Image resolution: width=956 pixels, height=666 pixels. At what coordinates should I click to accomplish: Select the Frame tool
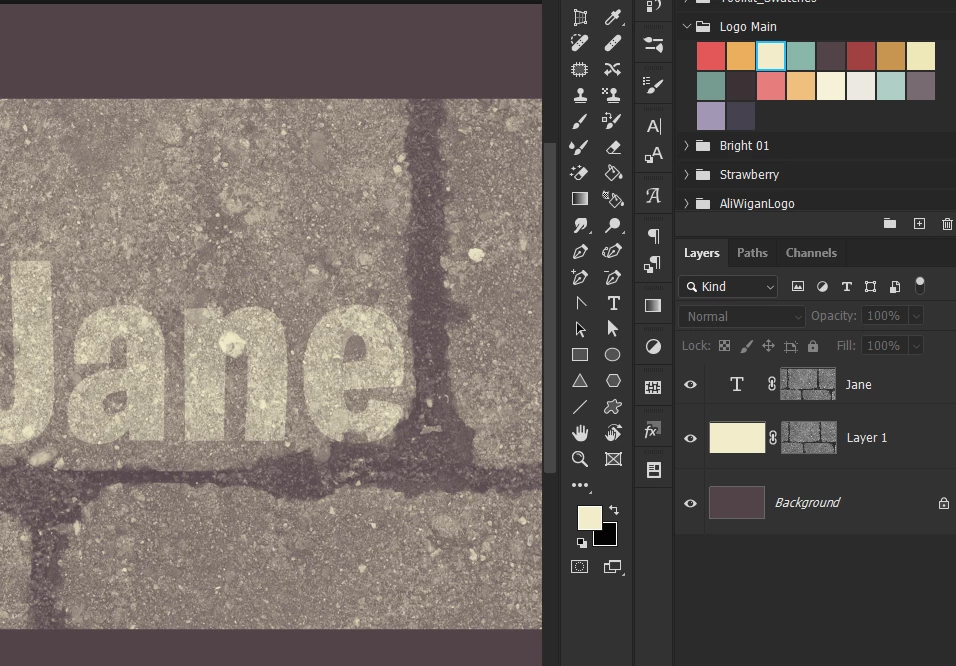coord(613,459)
